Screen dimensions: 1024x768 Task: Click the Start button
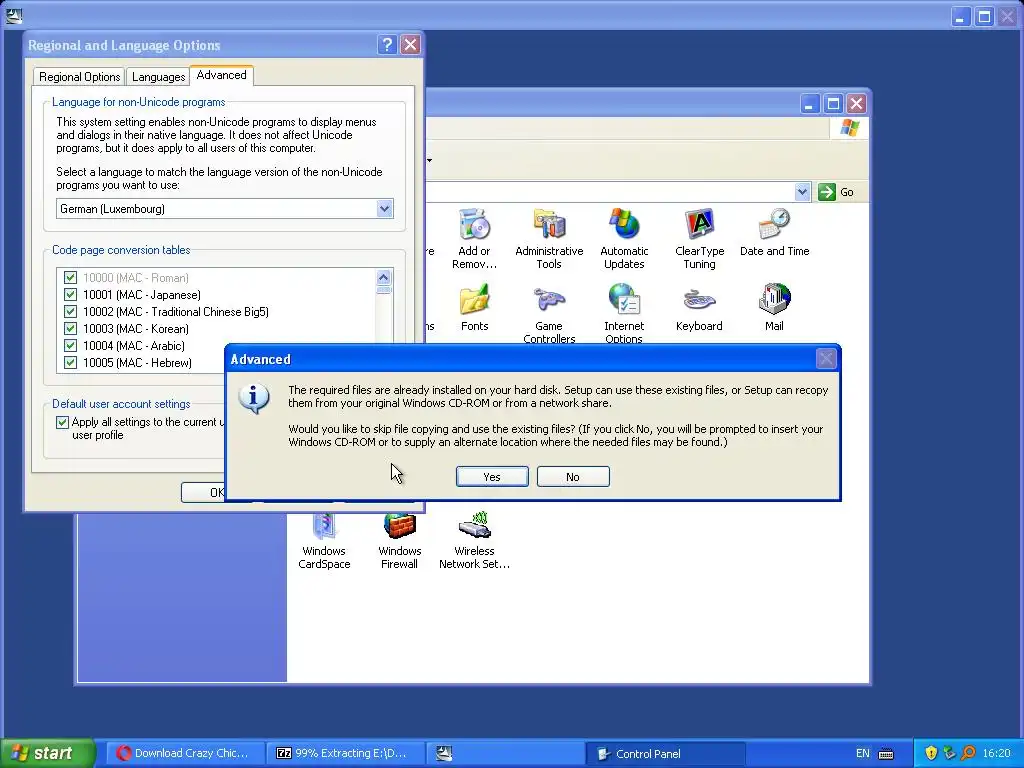[48, 753]
